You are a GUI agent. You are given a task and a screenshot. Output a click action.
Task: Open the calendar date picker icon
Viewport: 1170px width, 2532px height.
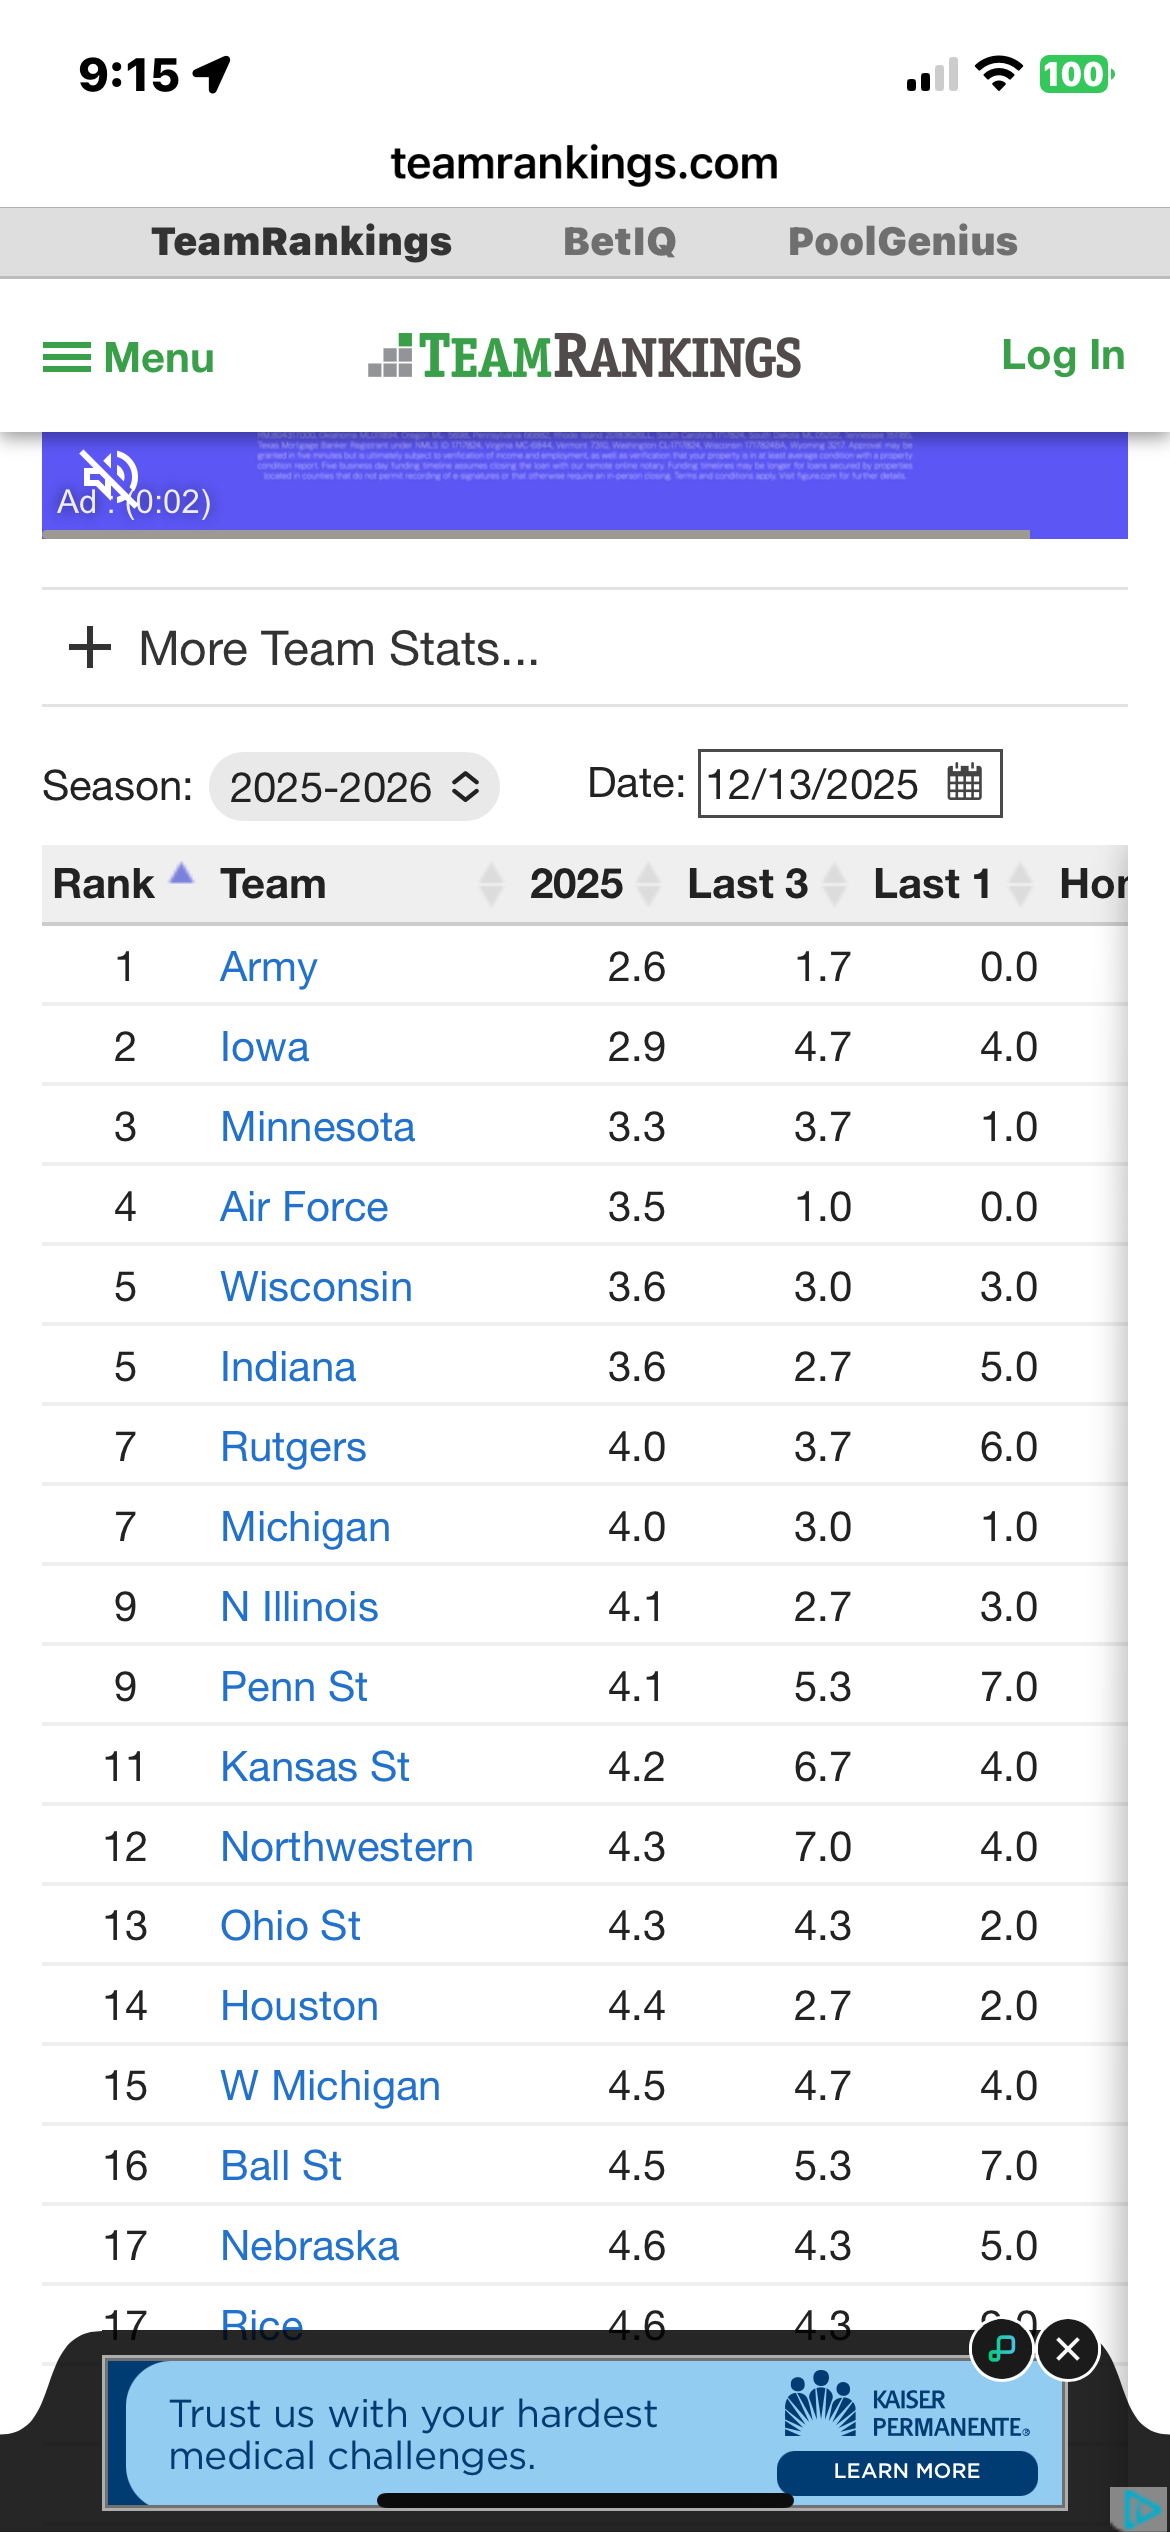(964, 783)
